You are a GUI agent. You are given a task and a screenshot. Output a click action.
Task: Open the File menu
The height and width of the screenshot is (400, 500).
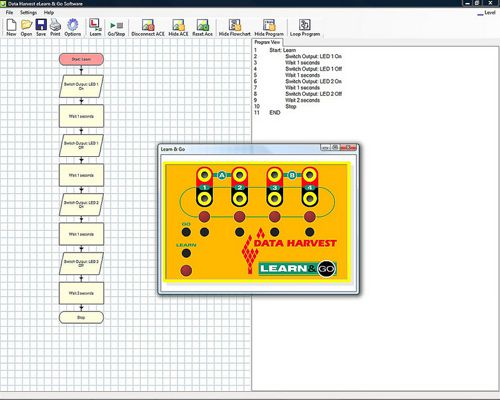click(x=9, y=12)
